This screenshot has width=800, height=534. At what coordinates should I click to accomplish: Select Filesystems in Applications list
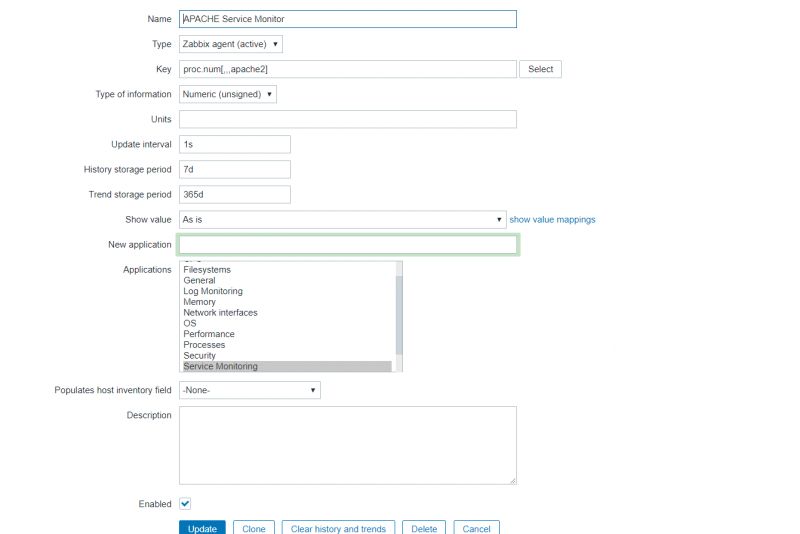[x=207, y=270]
